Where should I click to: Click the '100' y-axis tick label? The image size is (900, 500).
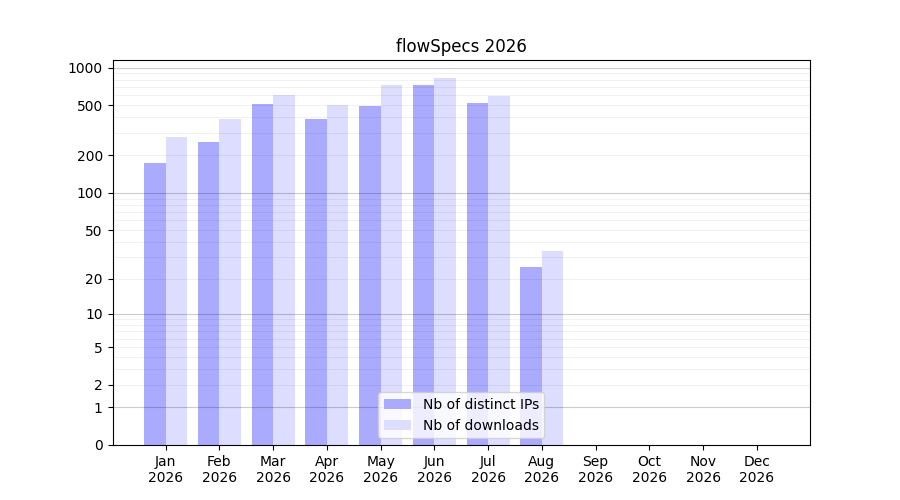[89, 193]
